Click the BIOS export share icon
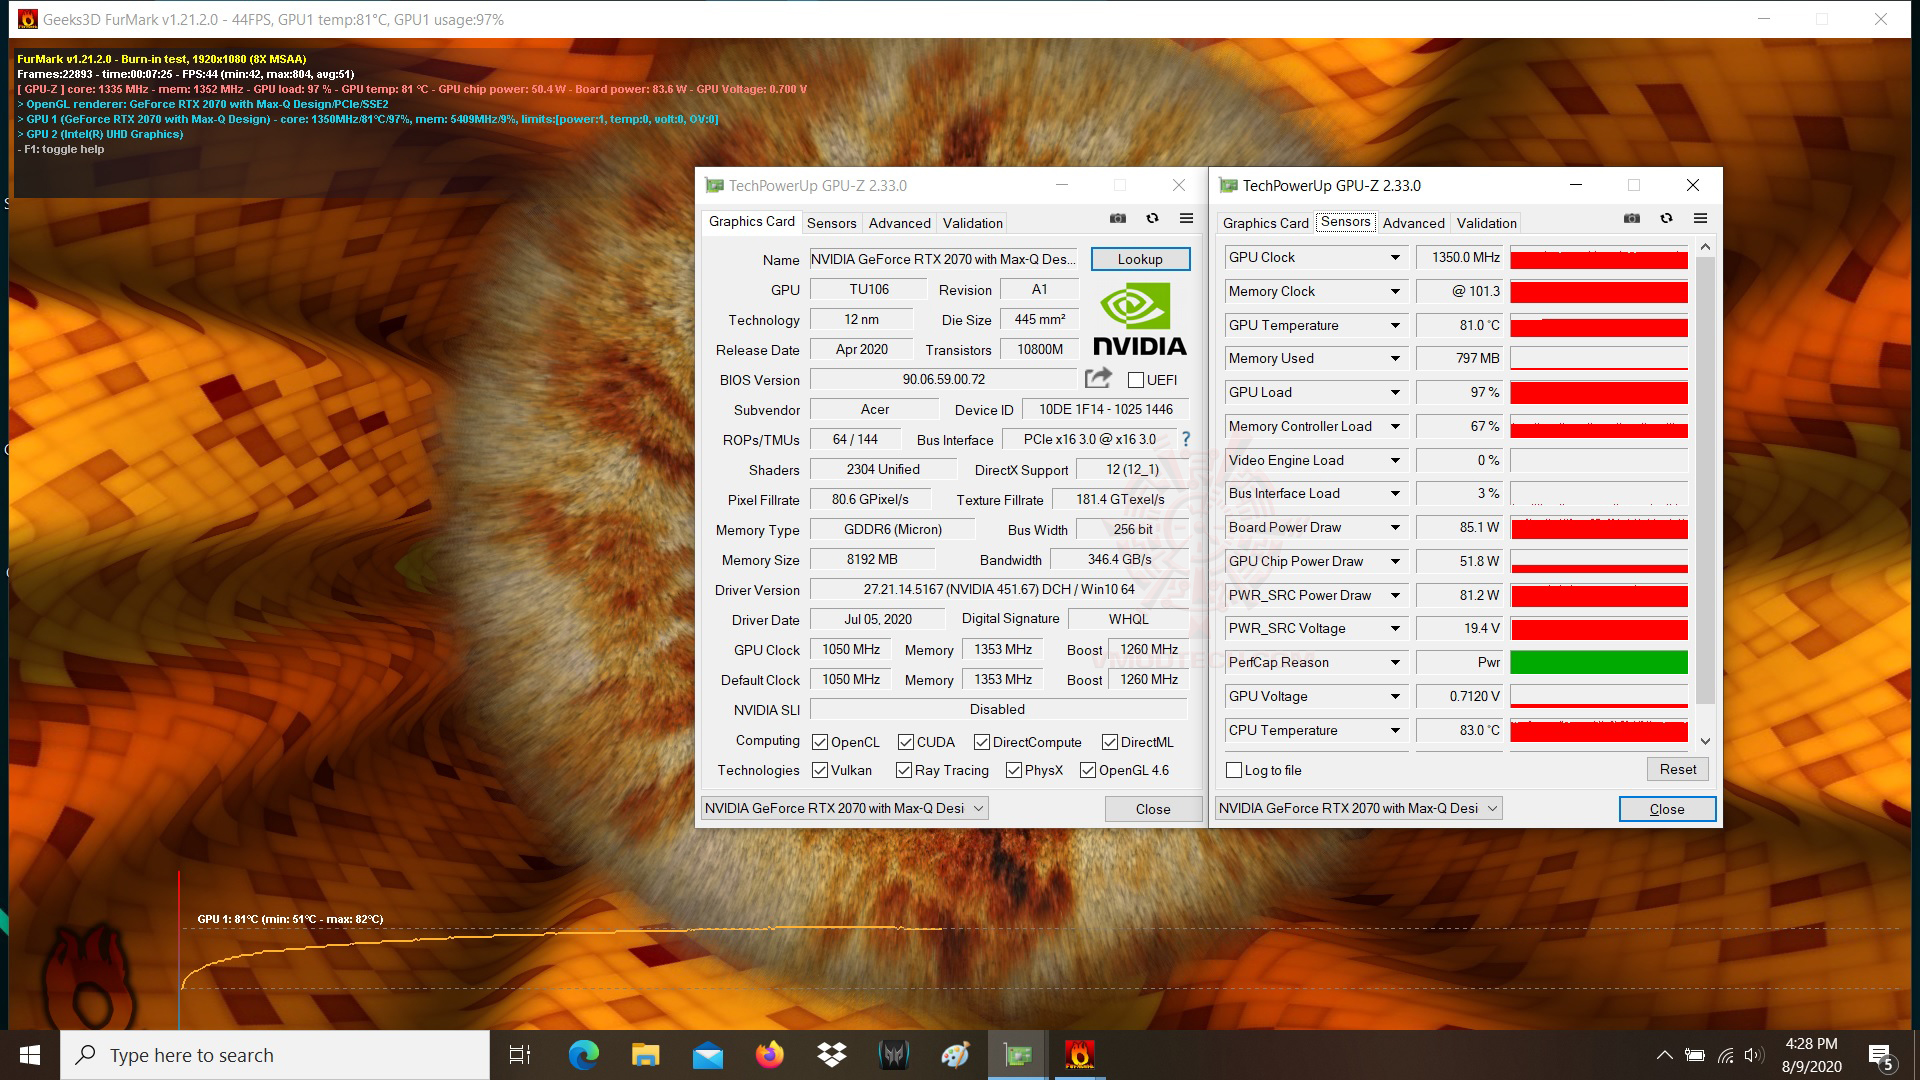The image size is (1920, 1080). click(x=1098, y=378)
